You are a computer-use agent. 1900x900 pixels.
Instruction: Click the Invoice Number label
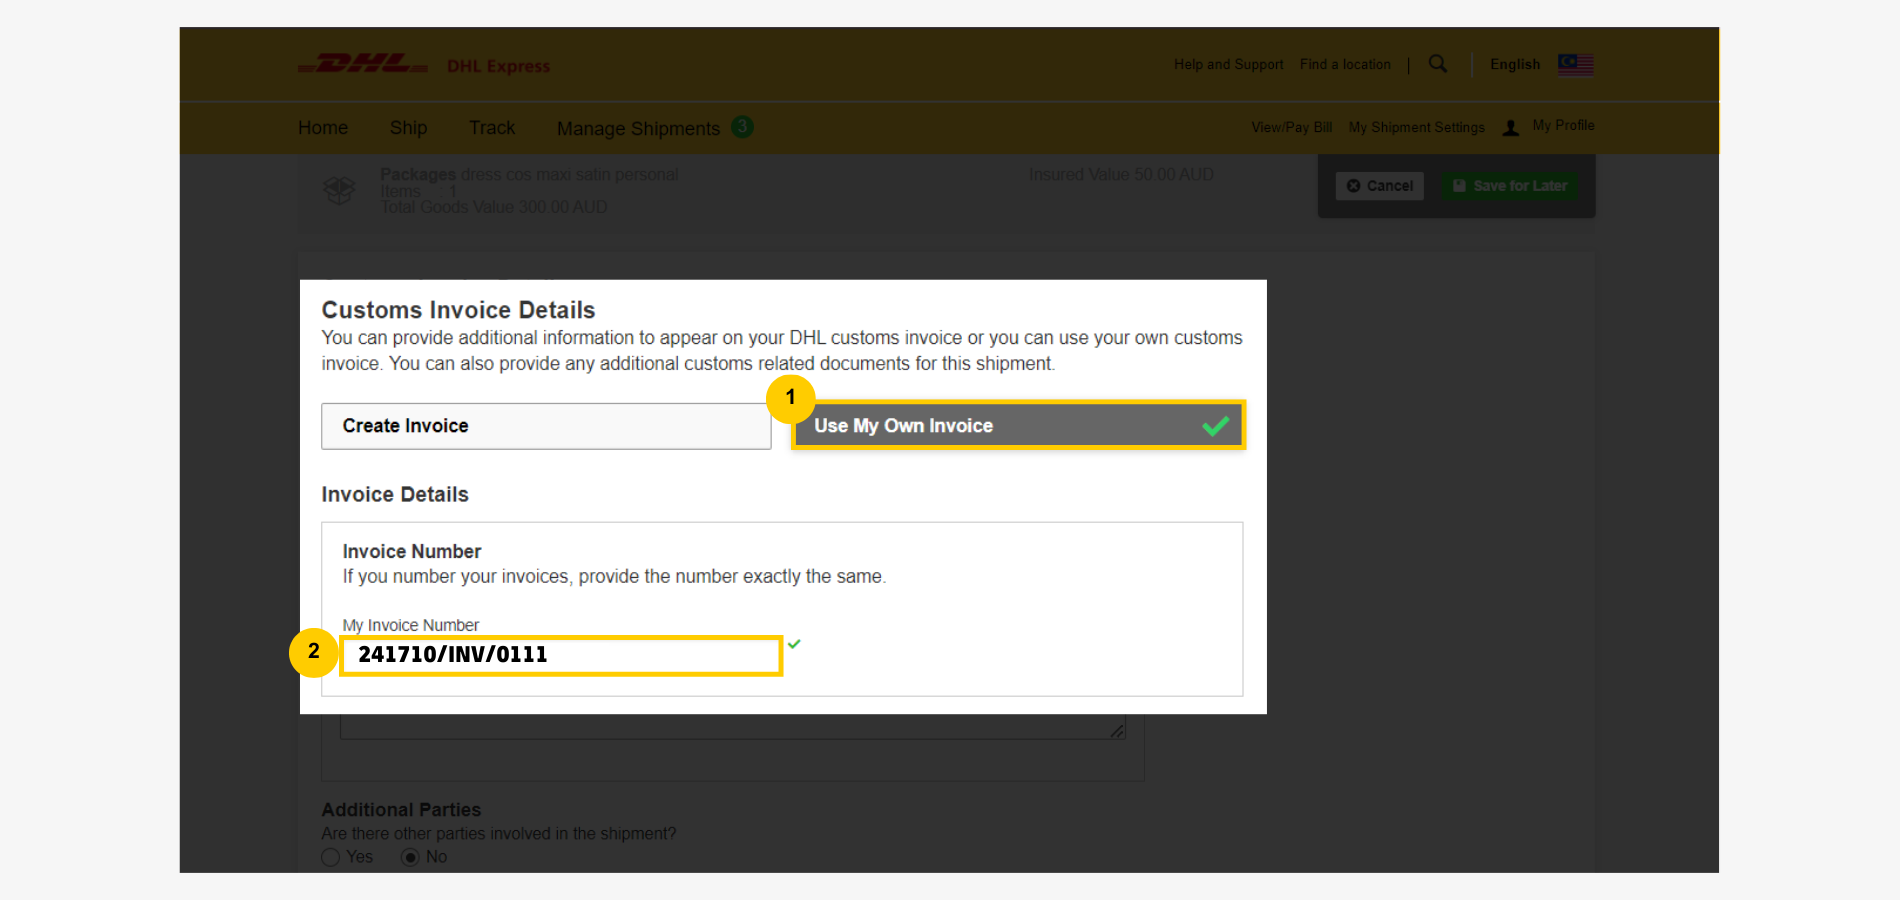pos(412,551)
